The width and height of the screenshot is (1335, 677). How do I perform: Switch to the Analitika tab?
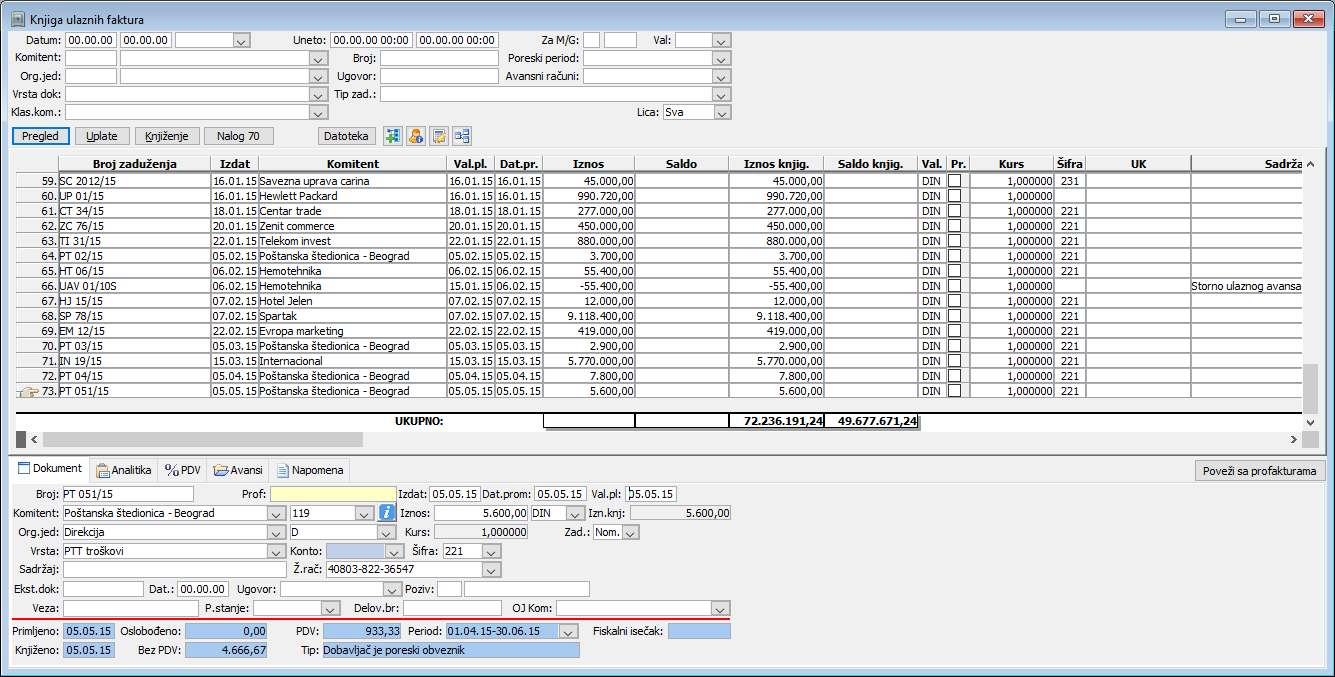tap(124, 470)
